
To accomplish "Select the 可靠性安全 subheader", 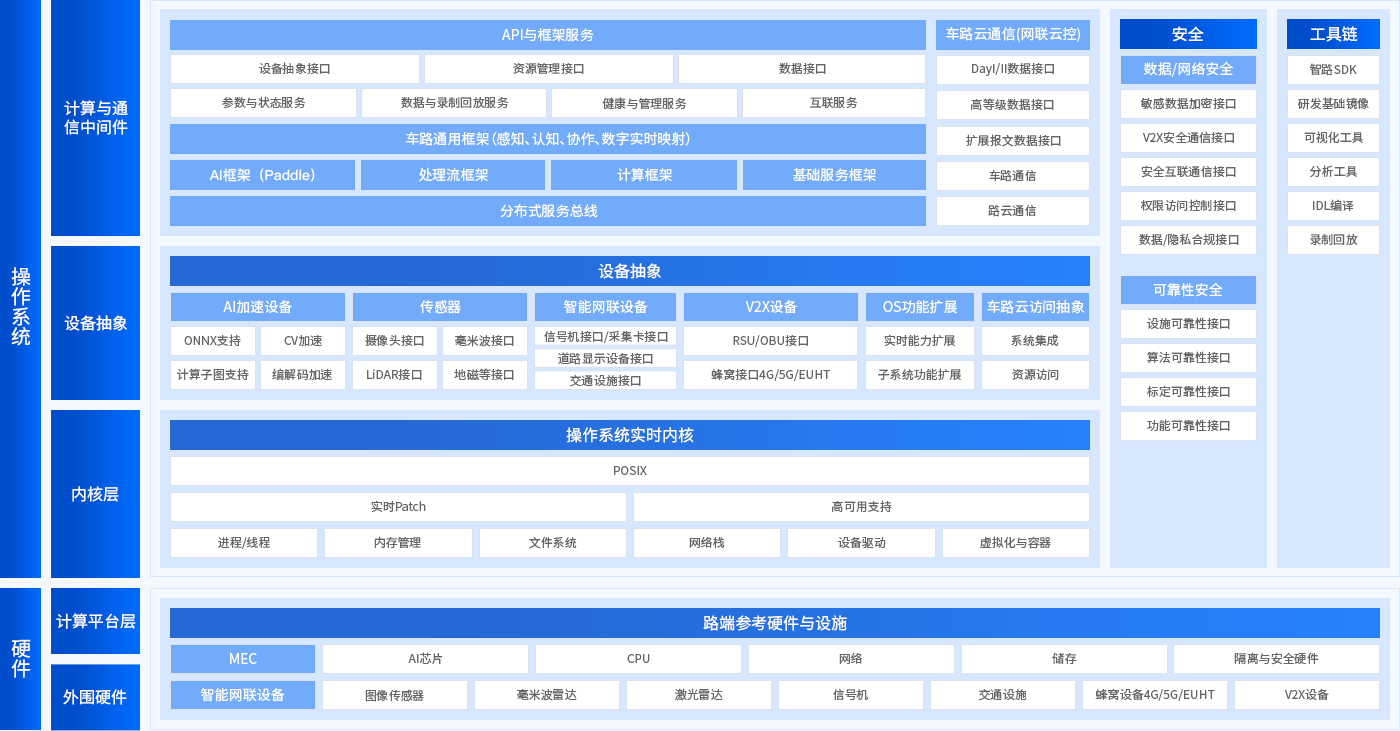I will coord(1188,290).
